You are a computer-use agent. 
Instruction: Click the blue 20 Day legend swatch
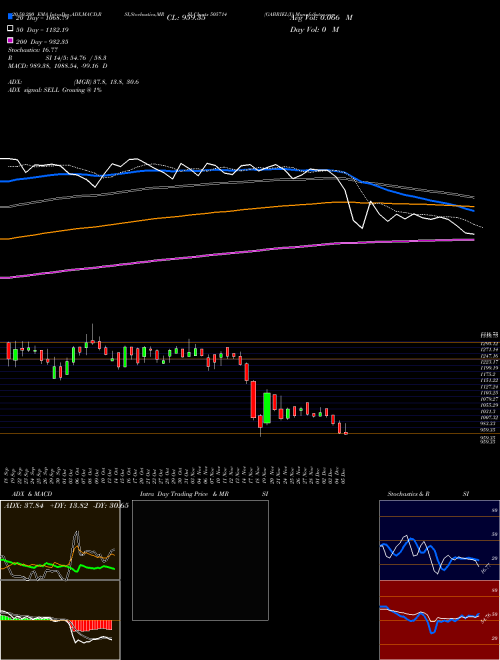pyautogui.click(x=10, y=17)
